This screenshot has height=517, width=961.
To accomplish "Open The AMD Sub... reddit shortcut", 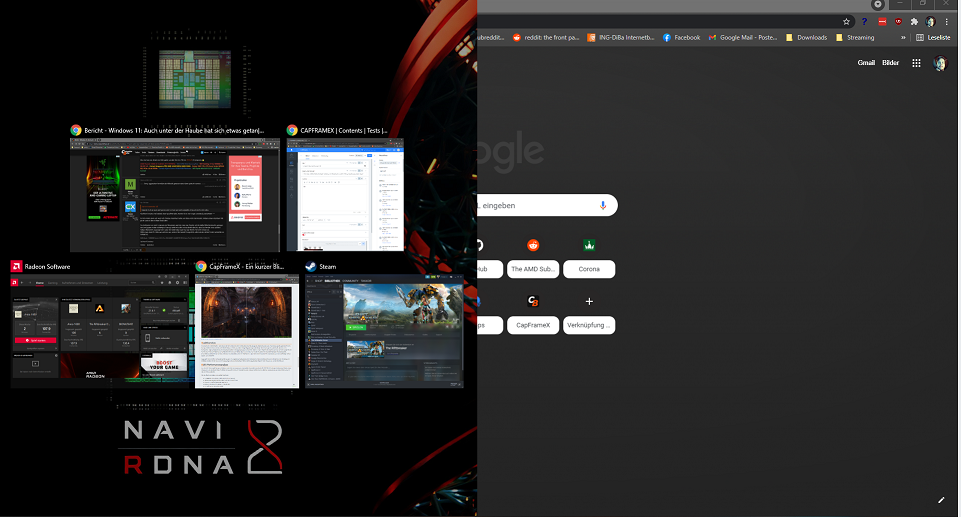I will coord(533,257).
